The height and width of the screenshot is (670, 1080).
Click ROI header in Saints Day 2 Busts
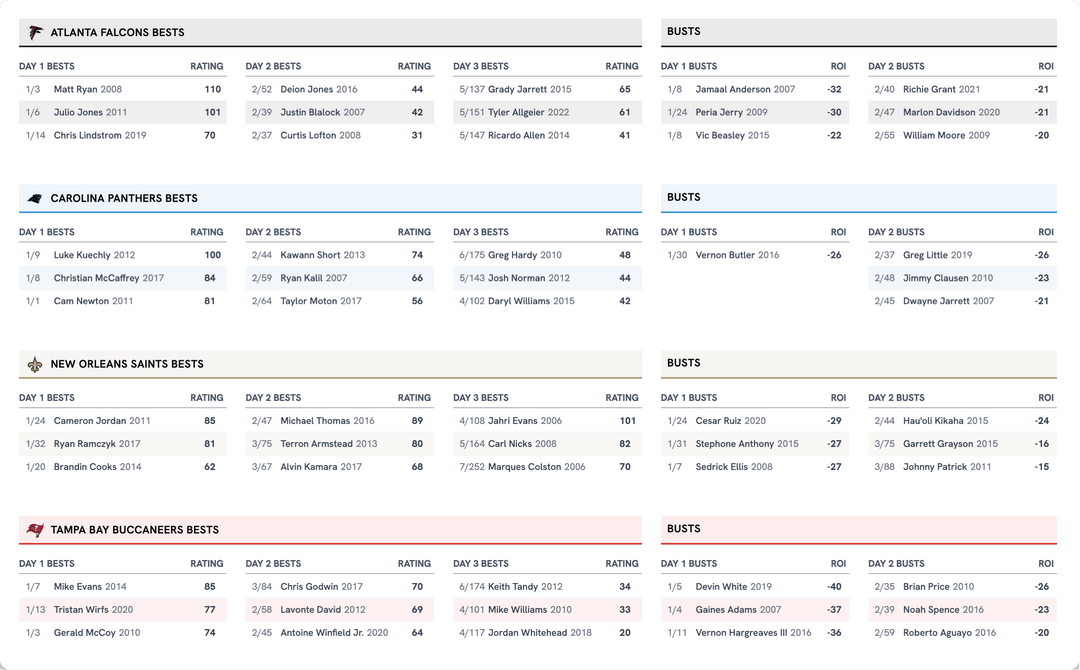coord(1046,398)
